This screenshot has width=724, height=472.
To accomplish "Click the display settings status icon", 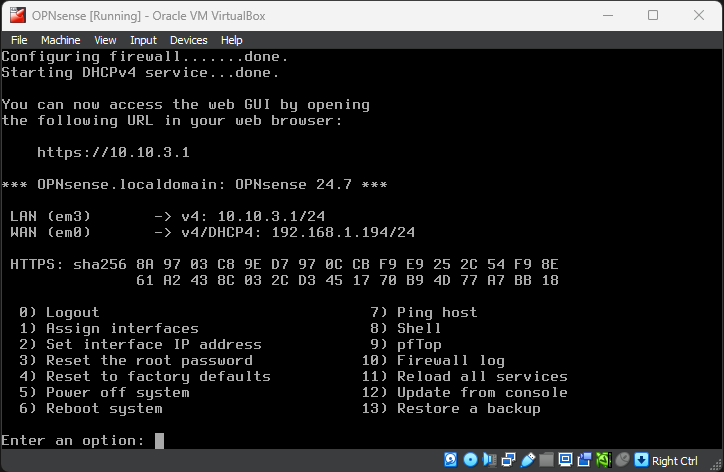I will 565,460.
